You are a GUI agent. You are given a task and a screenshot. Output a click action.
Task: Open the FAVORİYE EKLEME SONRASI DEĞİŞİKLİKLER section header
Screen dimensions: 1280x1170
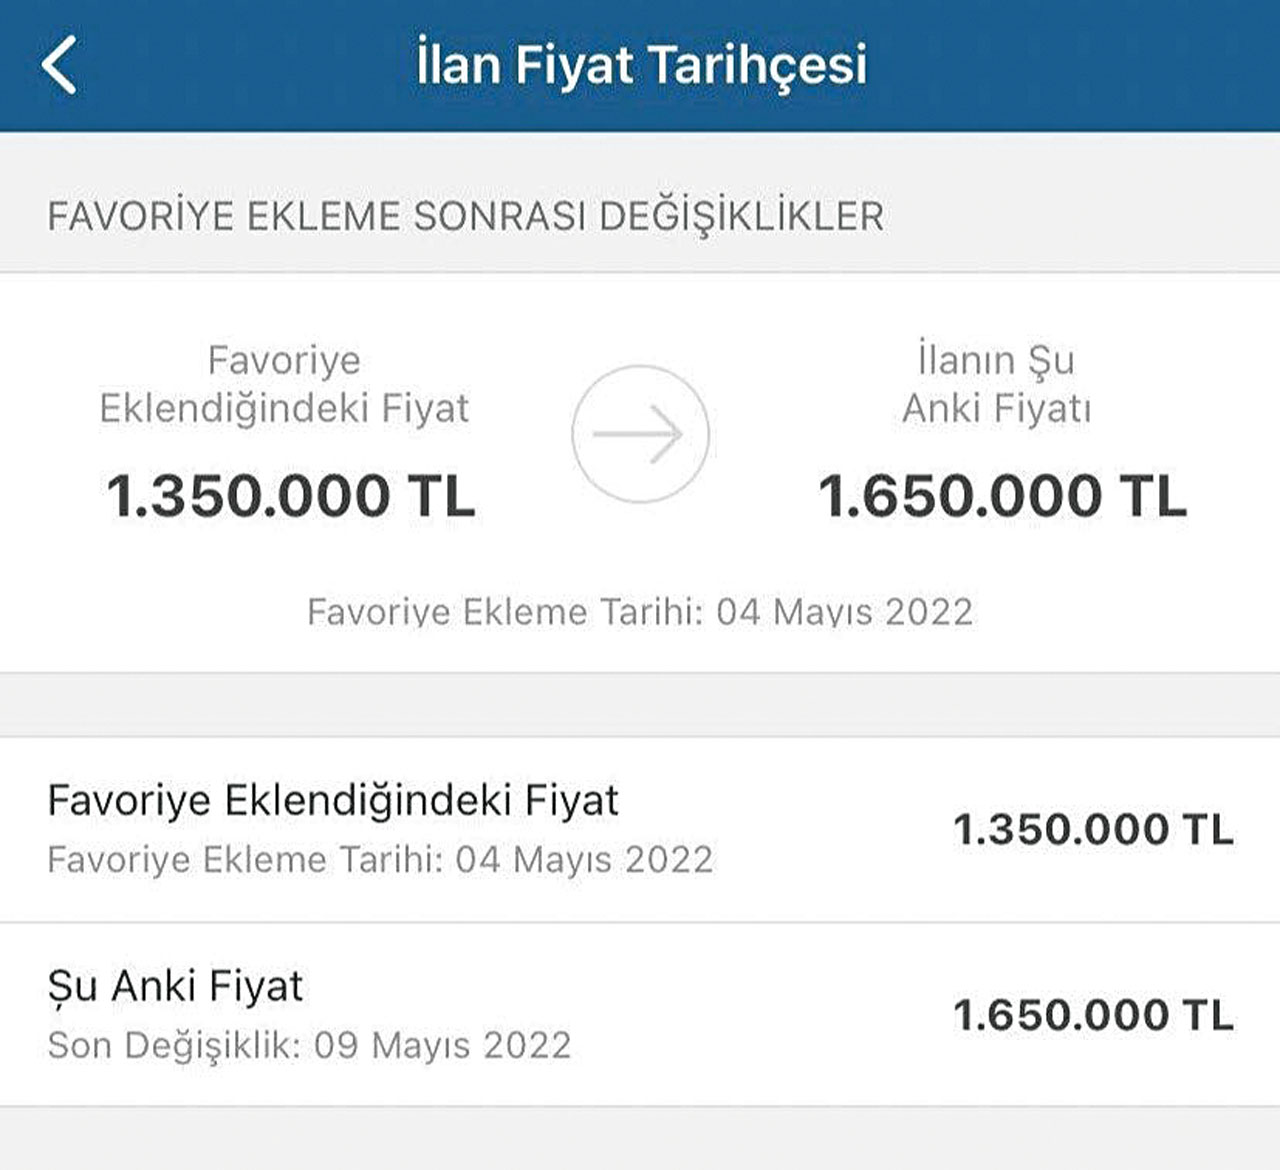(x=466, y=212)
